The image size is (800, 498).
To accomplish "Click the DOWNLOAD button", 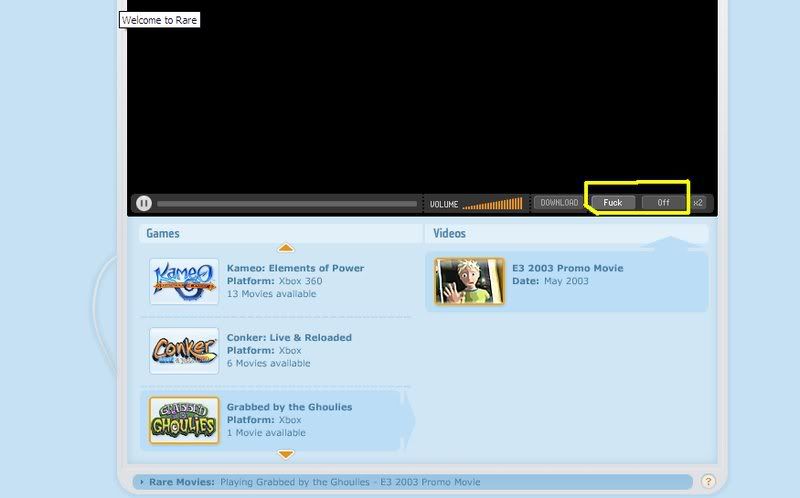I will point(559,203).
